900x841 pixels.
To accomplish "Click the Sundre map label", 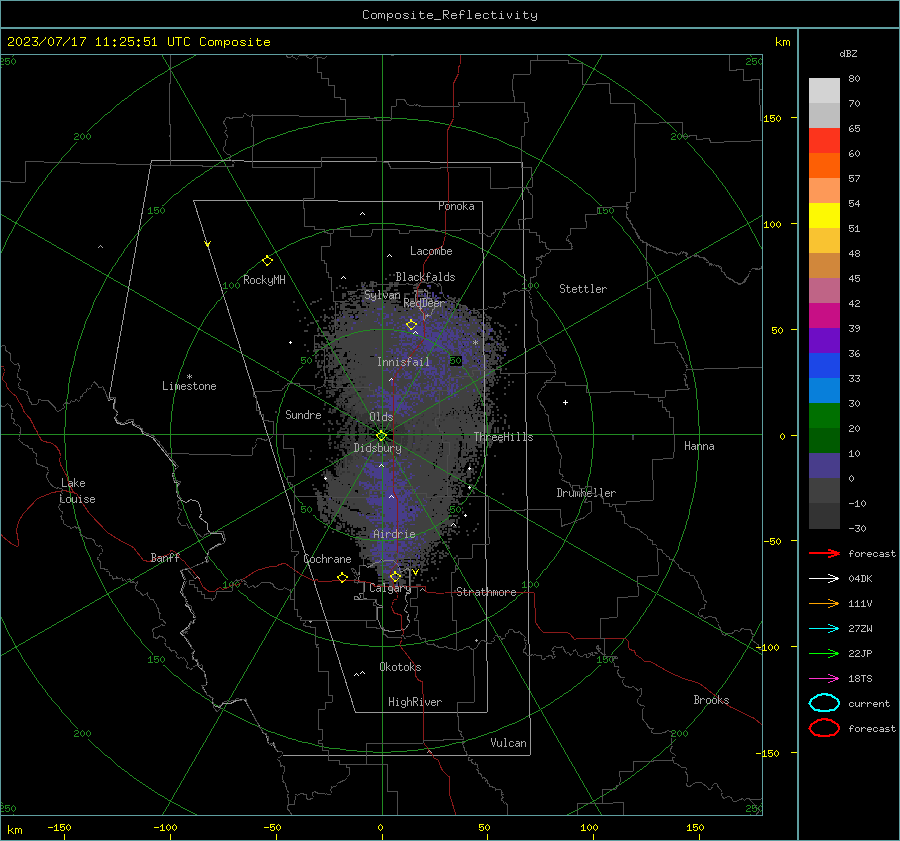I will point(303,414).
